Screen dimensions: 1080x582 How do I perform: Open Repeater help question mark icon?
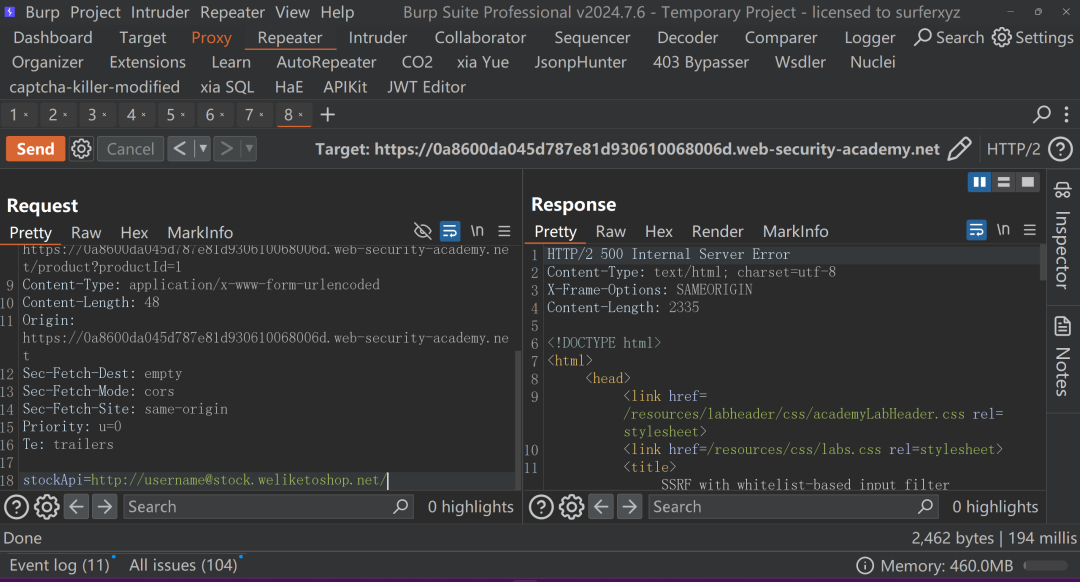(1061, 149)
